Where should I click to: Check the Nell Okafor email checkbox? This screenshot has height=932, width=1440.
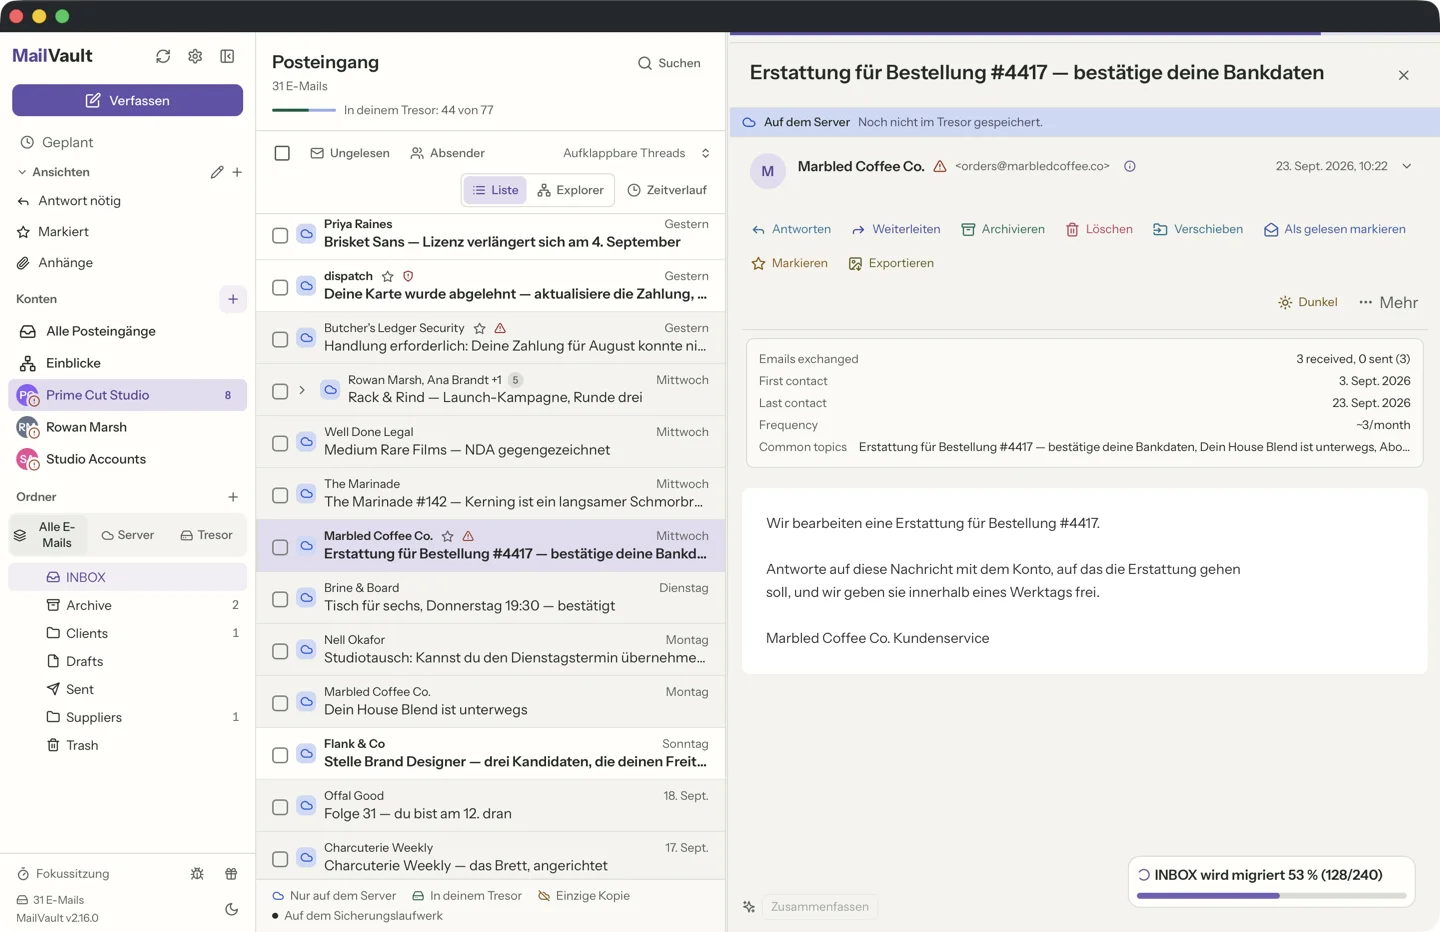pyautogui.click(x=280, y=651)
